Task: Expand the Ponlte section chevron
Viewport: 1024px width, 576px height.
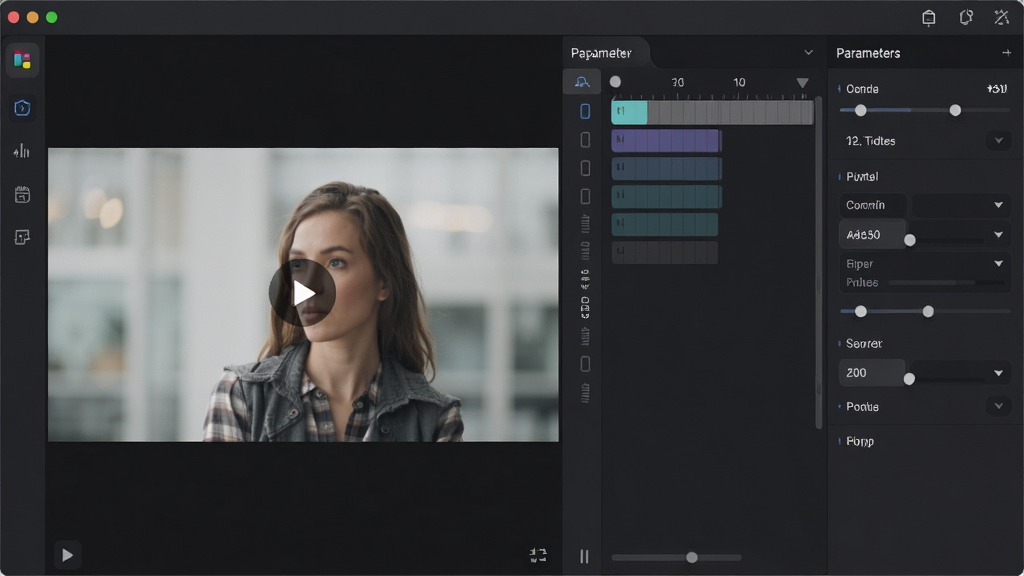Action: pyautogui.click(x=999, y=406)
